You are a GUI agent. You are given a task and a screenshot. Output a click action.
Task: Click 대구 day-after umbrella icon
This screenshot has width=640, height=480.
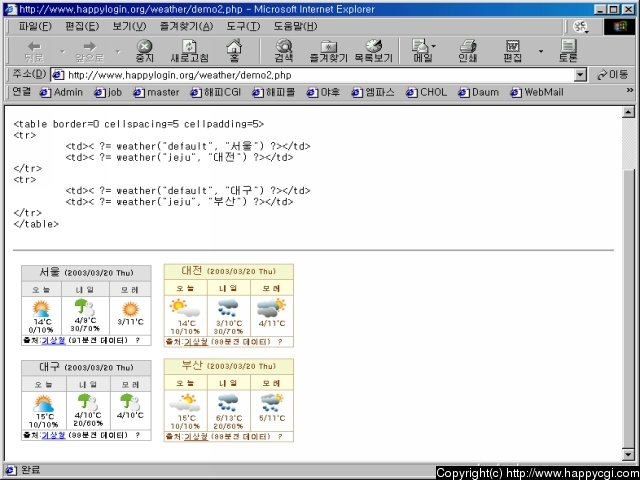coord(130,402)
